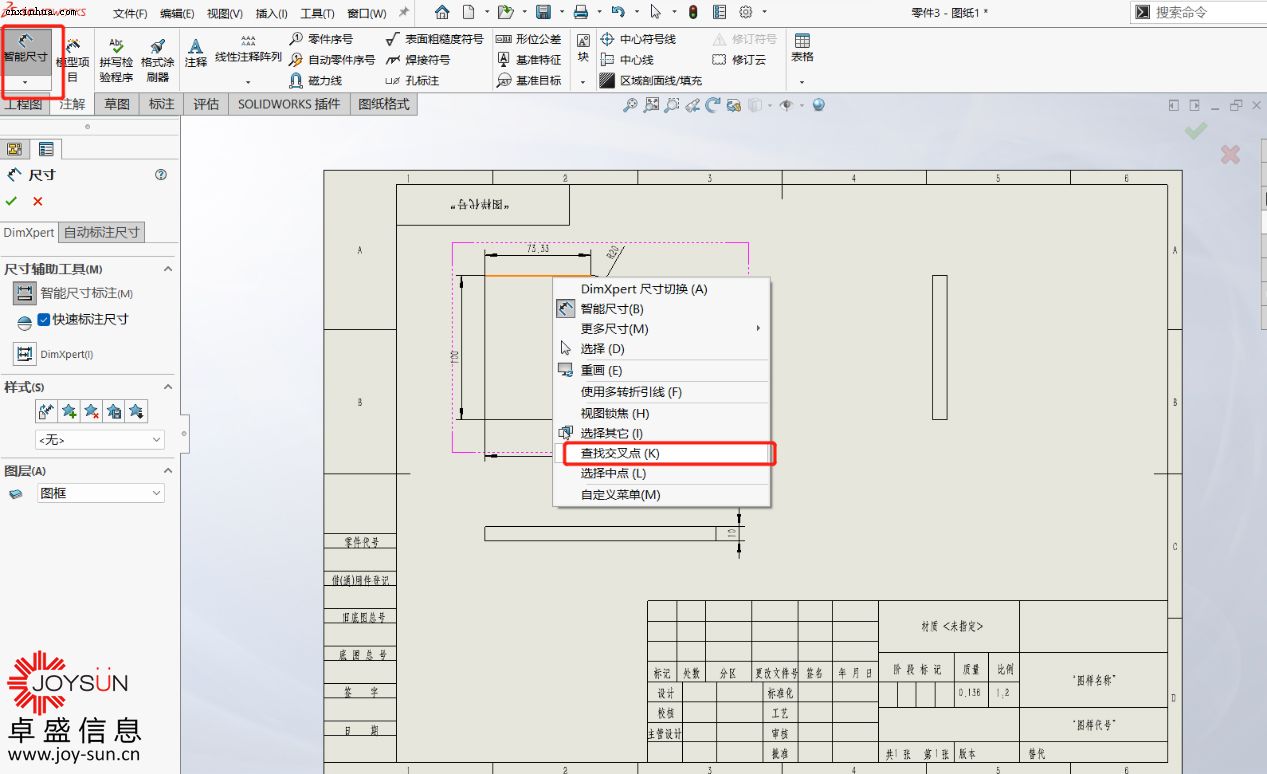Add a 焊接符号 weld symbol
Screen dimensions: 1267x774
418,60
